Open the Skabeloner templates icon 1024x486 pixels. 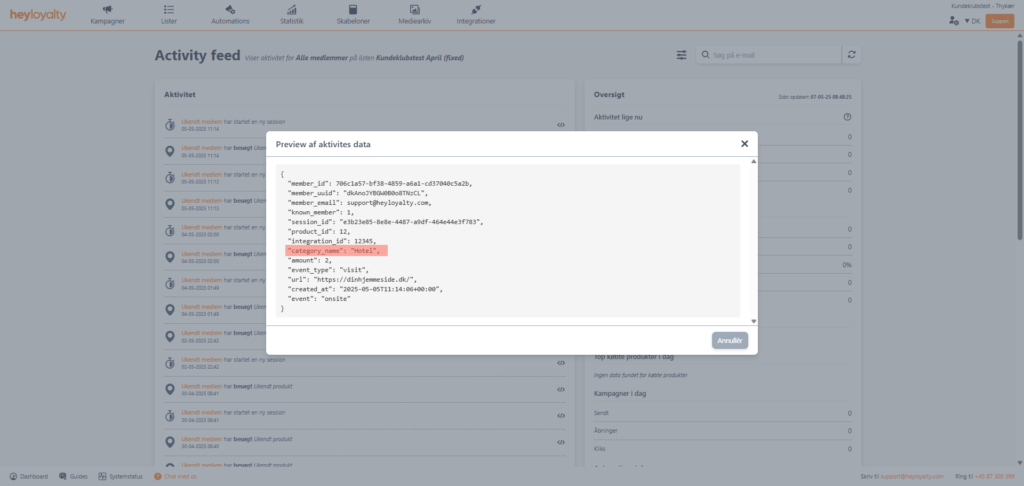[351, 9]
